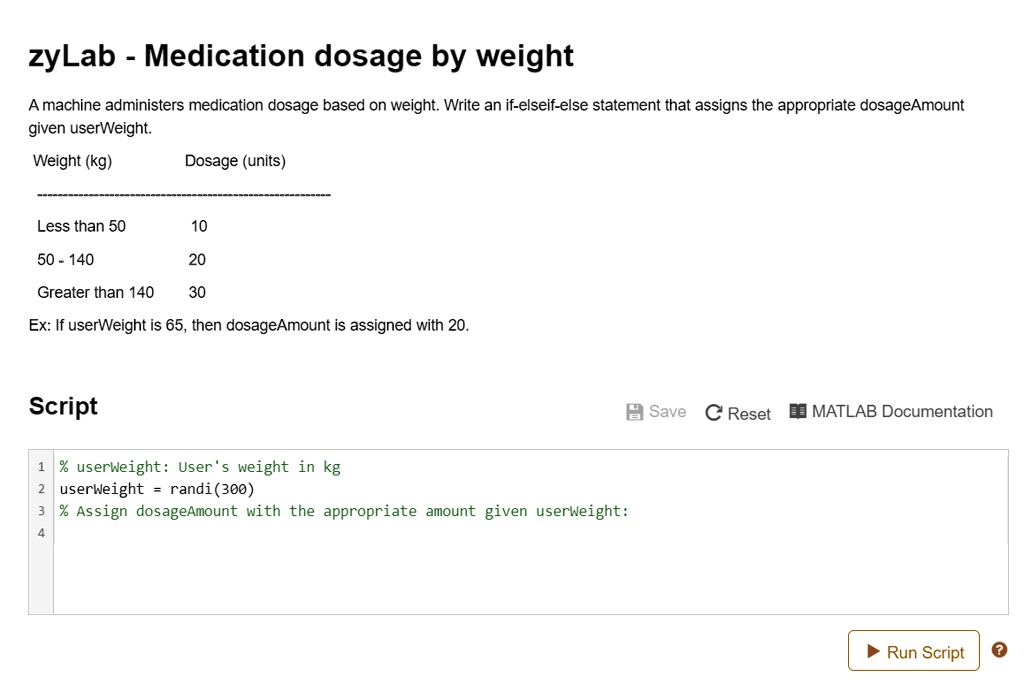Click the help question mark icon
Image resolution: width=1024 pixels, height=692 pixels.
pyautogui.click(x=999, y=650)
